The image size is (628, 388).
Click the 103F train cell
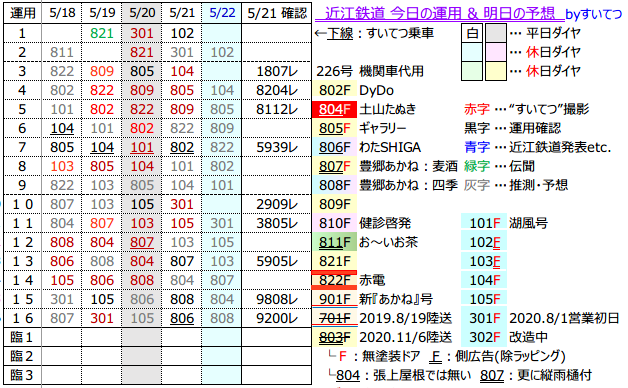484,261
